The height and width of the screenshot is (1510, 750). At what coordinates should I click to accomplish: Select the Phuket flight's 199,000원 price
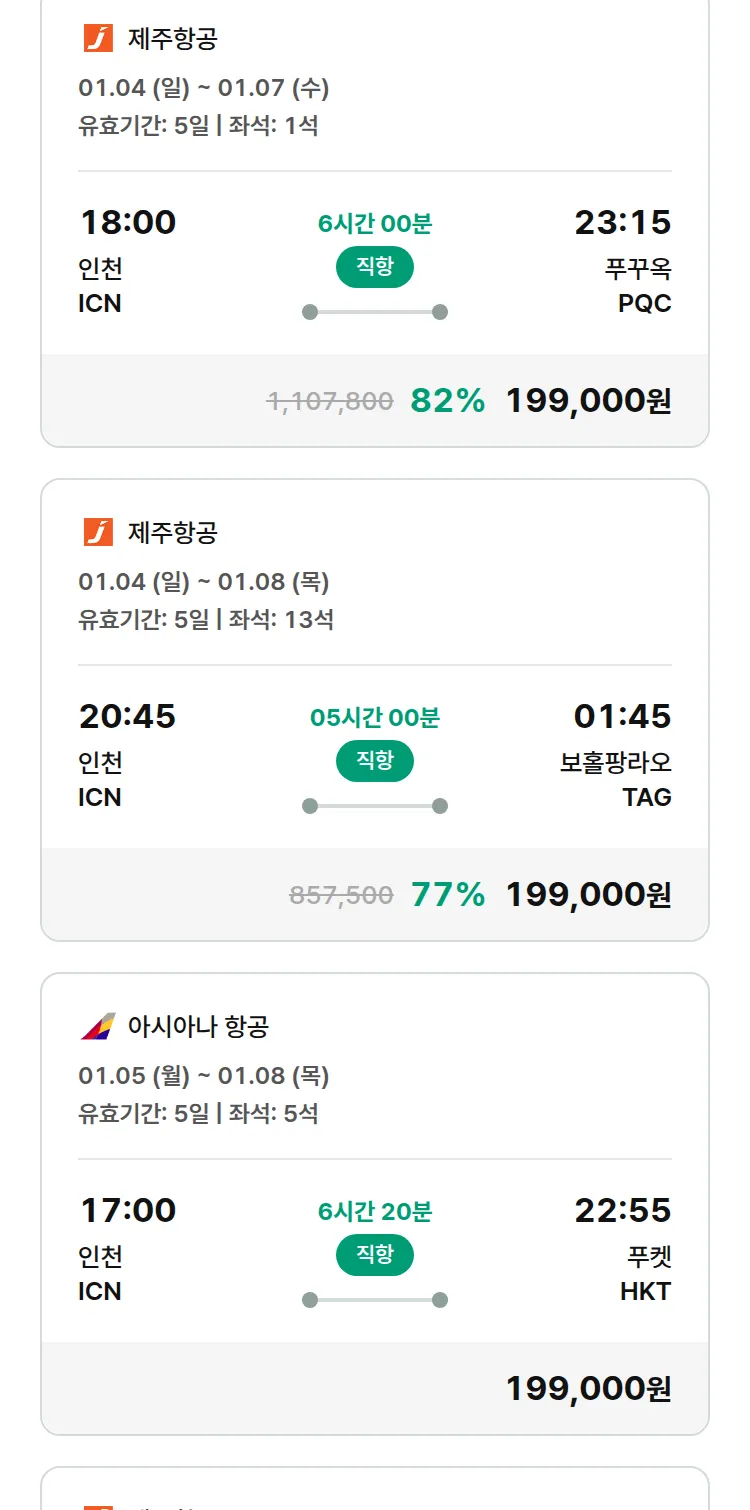coord(588,1389)
